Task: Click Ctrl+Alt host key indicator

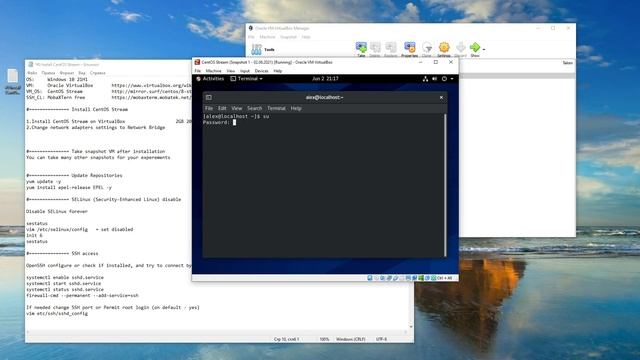Action: [x=444, y=278]
